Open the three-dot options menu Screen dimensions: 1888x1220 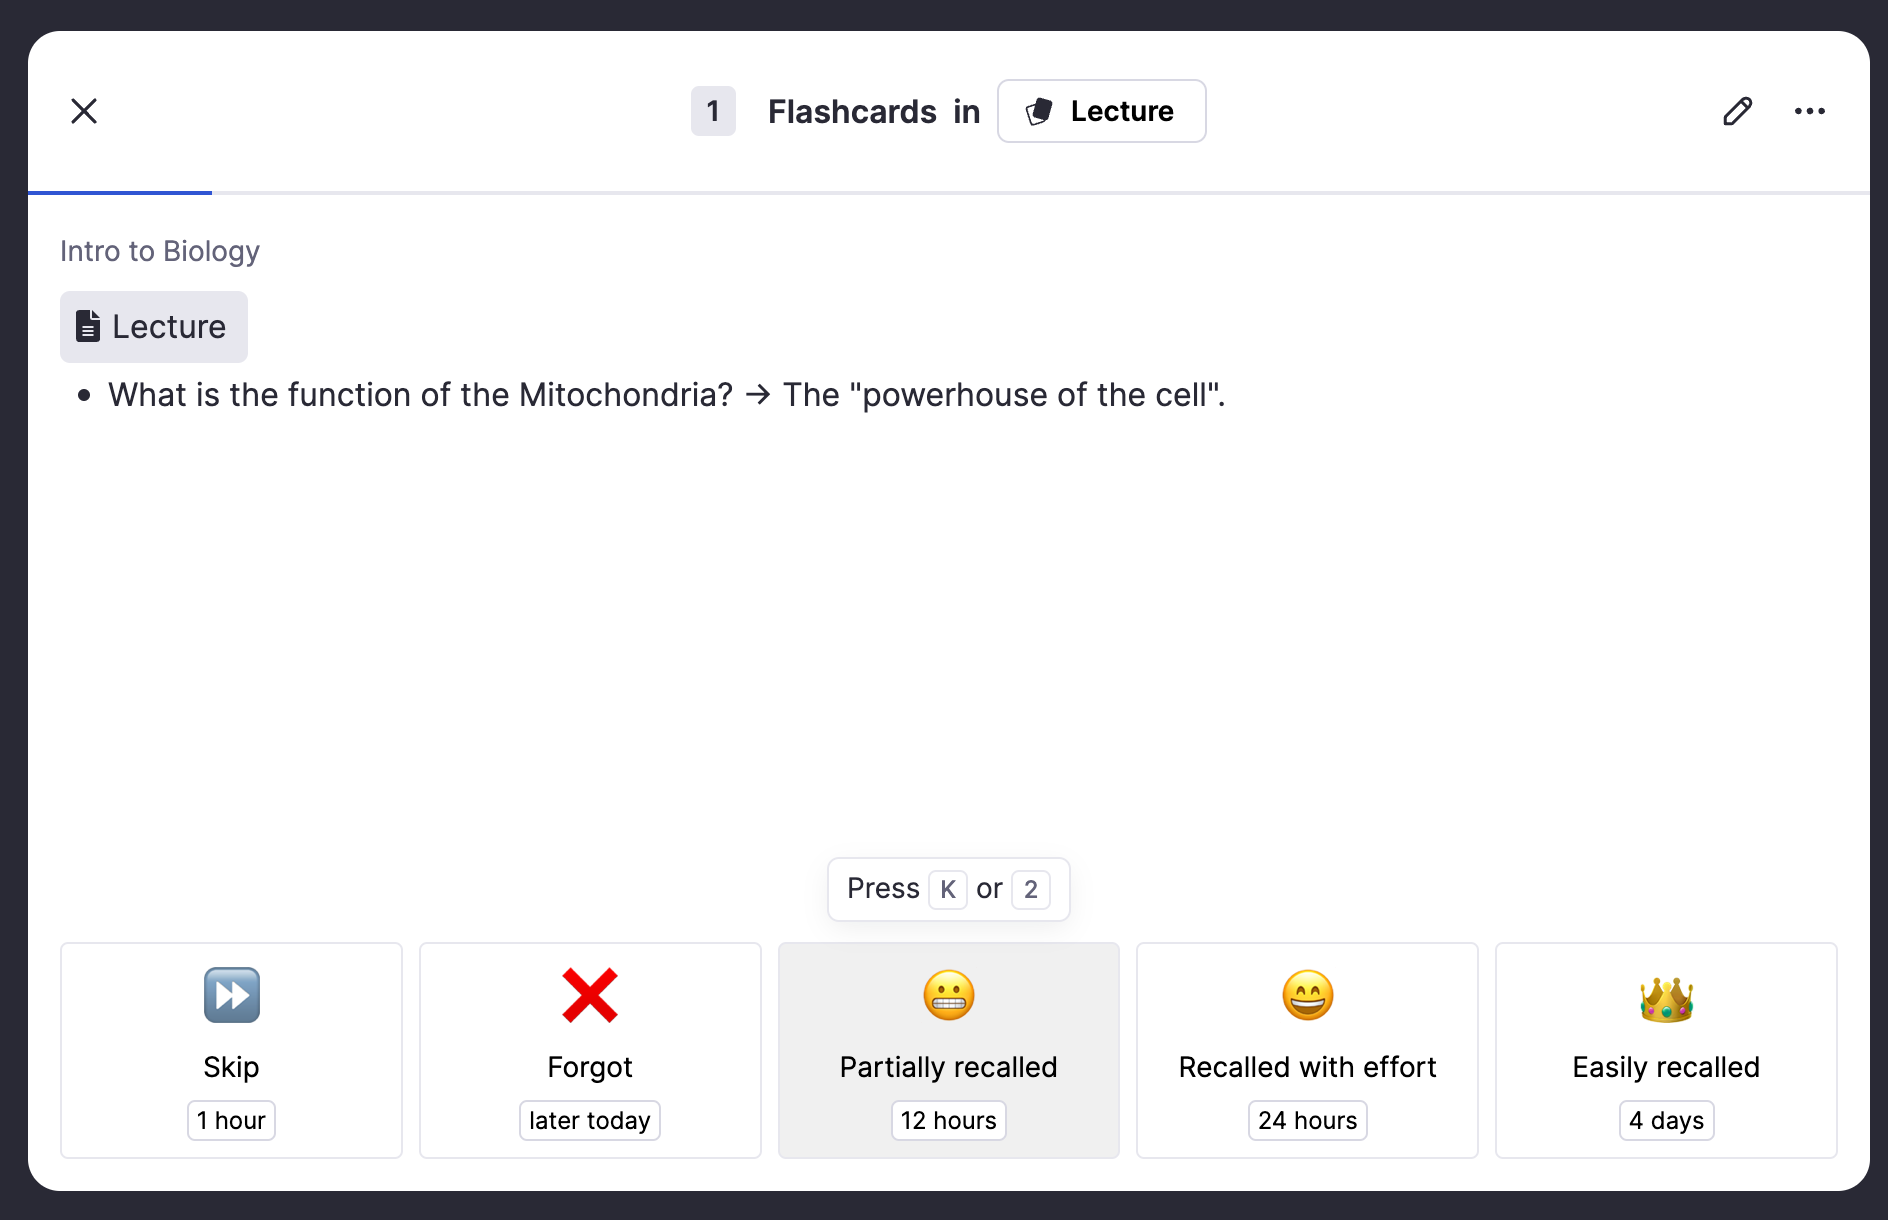pyautogui.click(x=1810, y=111)
